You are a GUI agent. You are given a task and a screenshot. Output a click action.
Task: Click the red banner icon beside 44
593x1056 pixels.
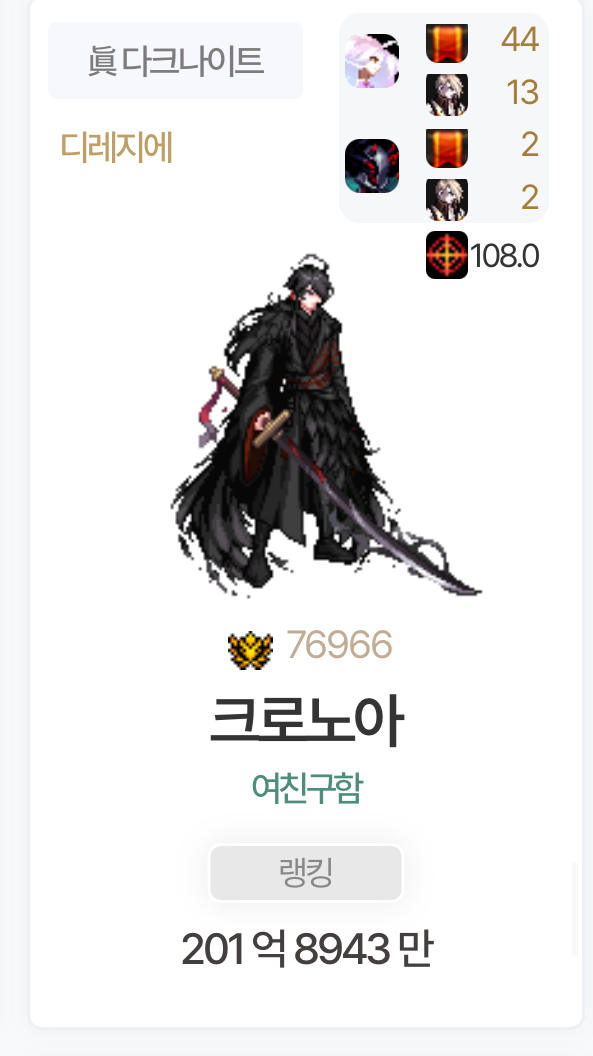[x=447, y=42]
